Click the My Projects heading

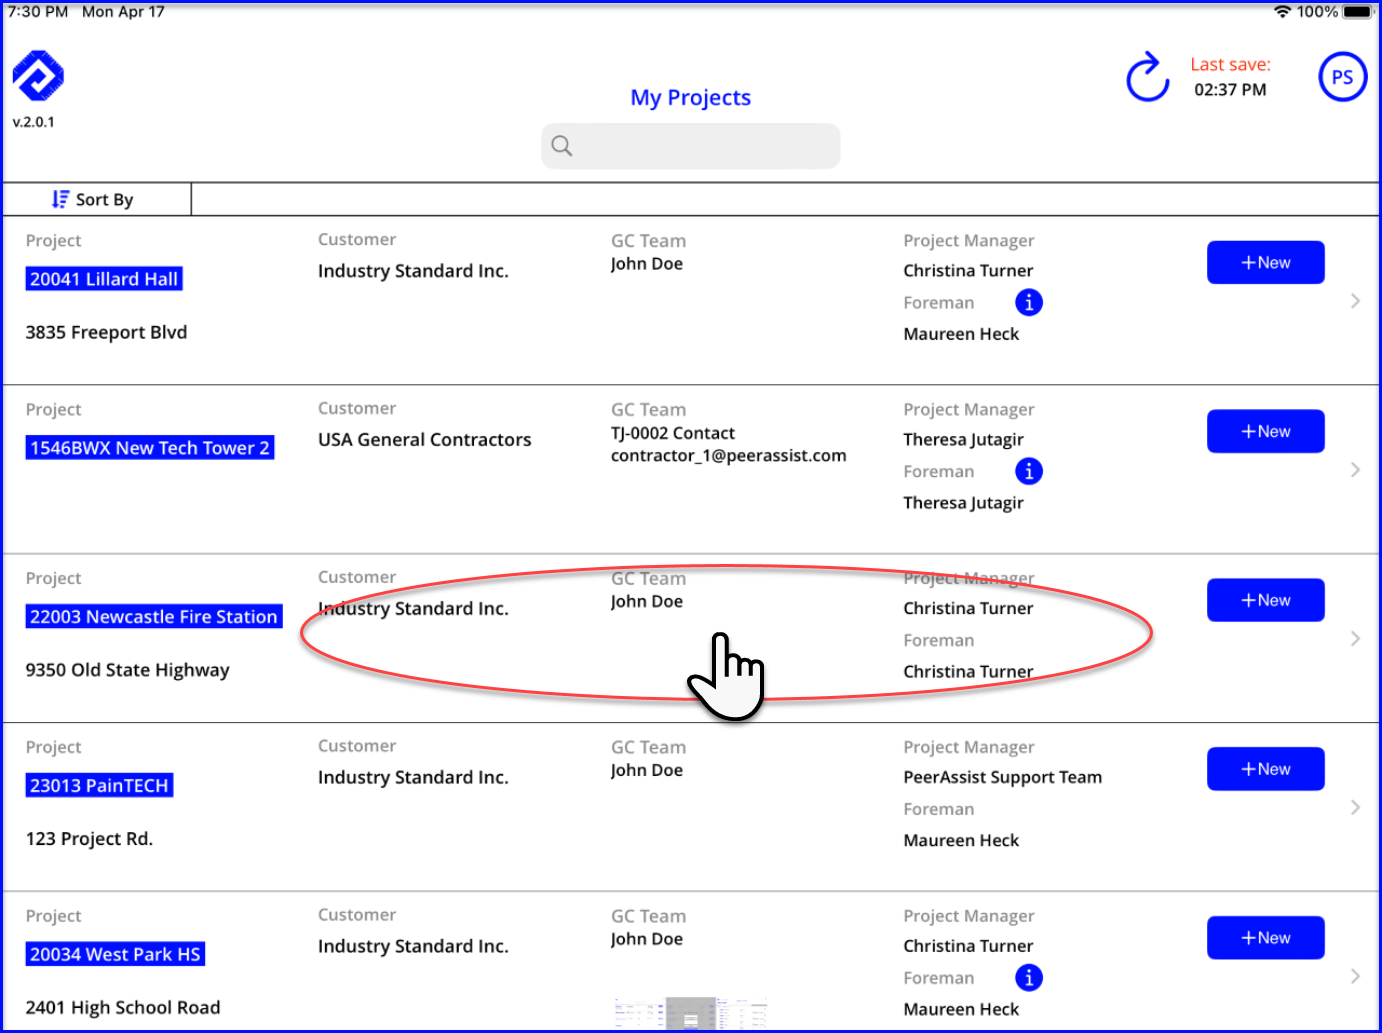690,98
